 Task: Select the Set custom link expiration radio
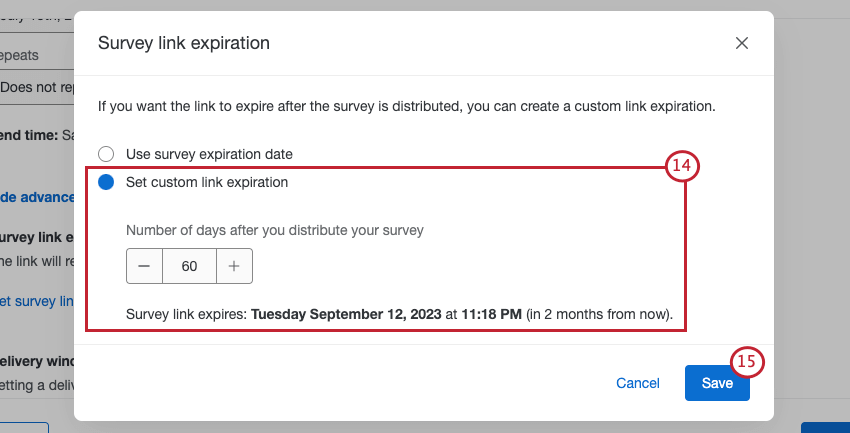click(x=106, y=182)
